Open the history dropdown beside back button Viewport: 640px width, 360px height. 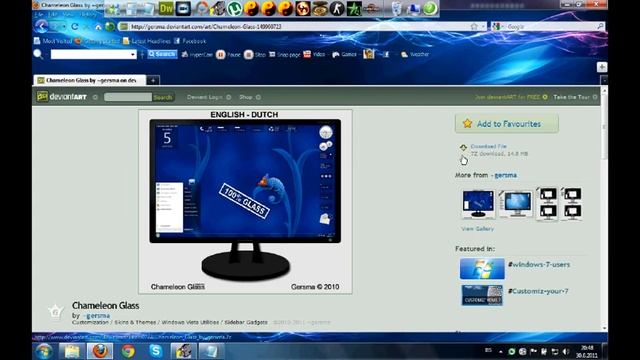point(64,27)
